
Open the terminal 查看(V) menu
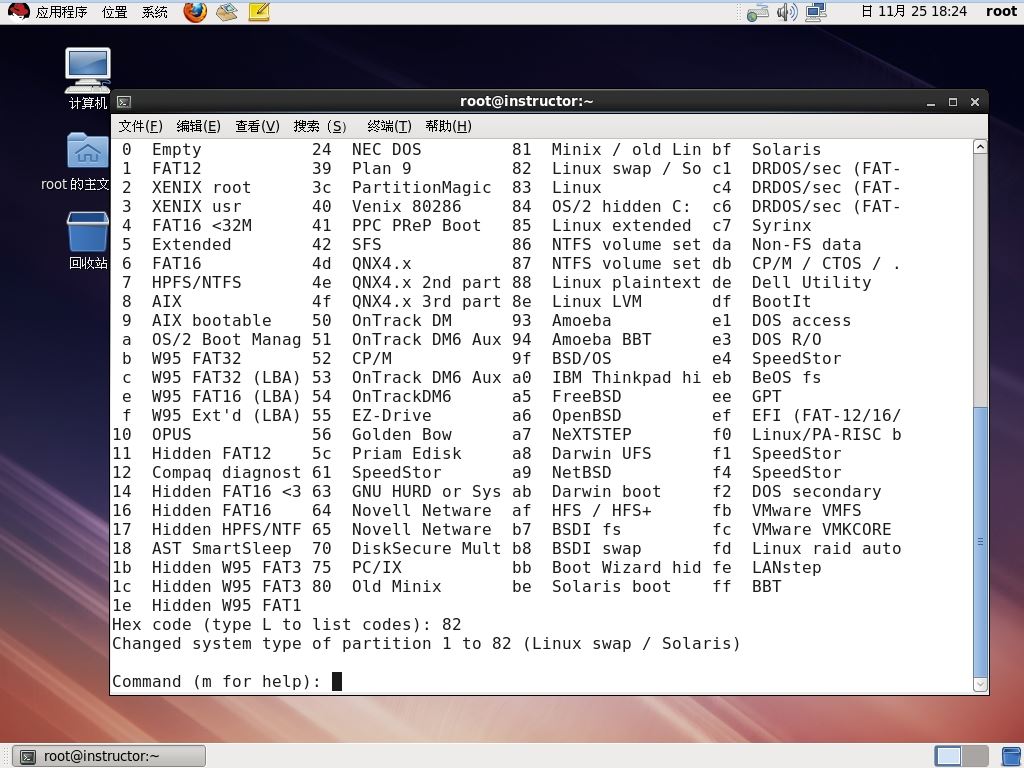click(x=257, y=126)
